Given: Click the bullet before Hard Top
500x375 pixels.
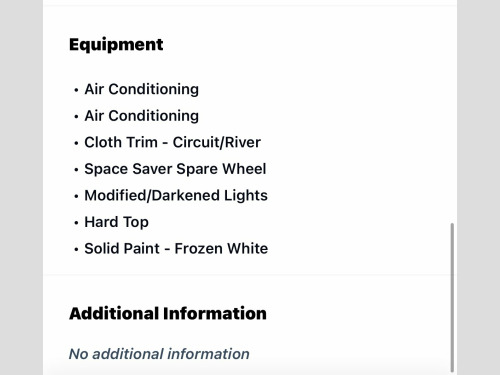Looking at the screenshot, I should click(x=76, y=223).
